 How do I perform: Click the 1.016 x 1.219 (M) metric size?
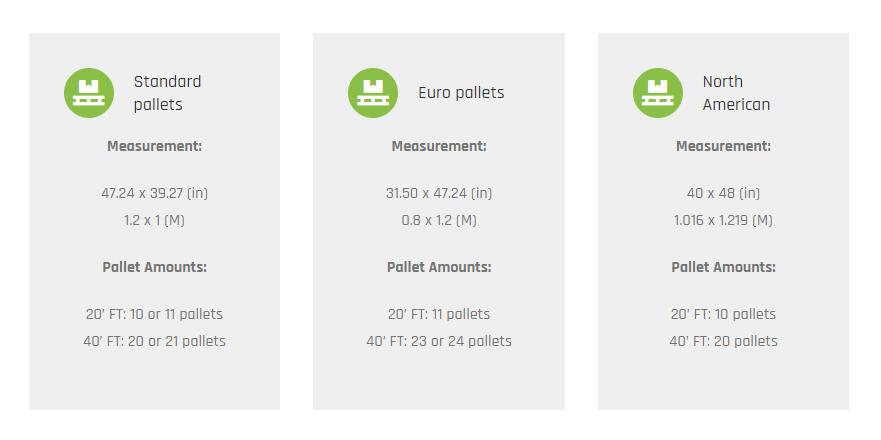pyautogui.click(x=723, y=220)
